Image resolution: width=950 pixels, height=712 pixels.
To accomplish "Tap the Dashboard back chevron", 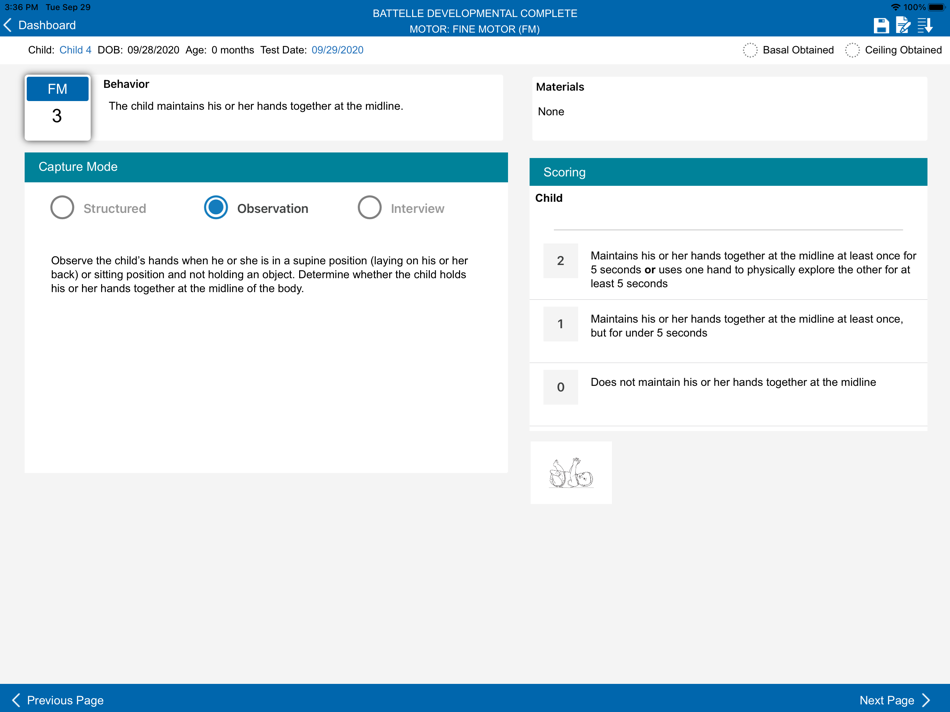I will pos(8,25).
